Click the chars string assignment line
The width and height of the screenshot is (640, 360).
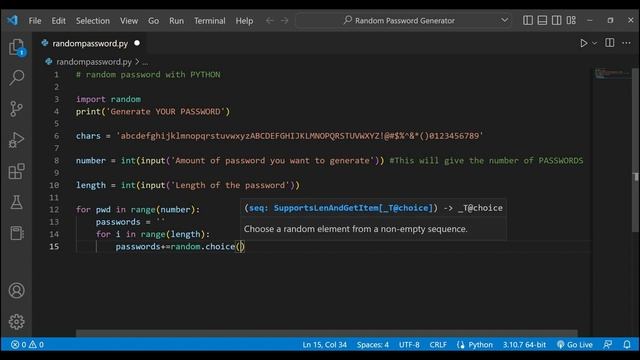279,136
